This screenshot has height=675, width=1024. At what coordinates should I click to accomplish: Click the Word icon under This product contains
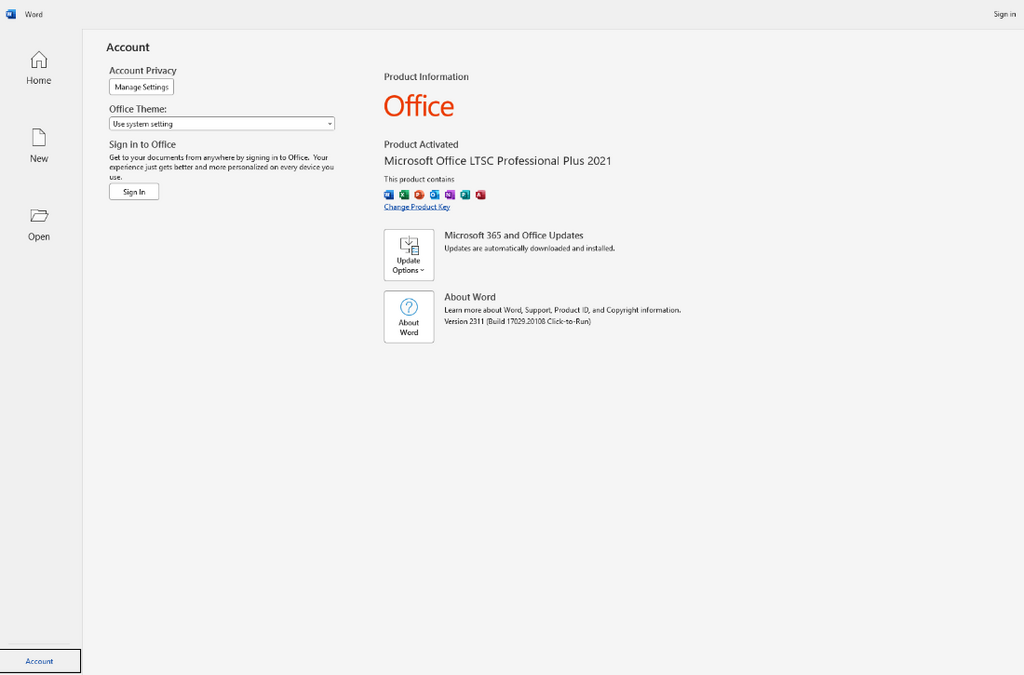point(389,195)
